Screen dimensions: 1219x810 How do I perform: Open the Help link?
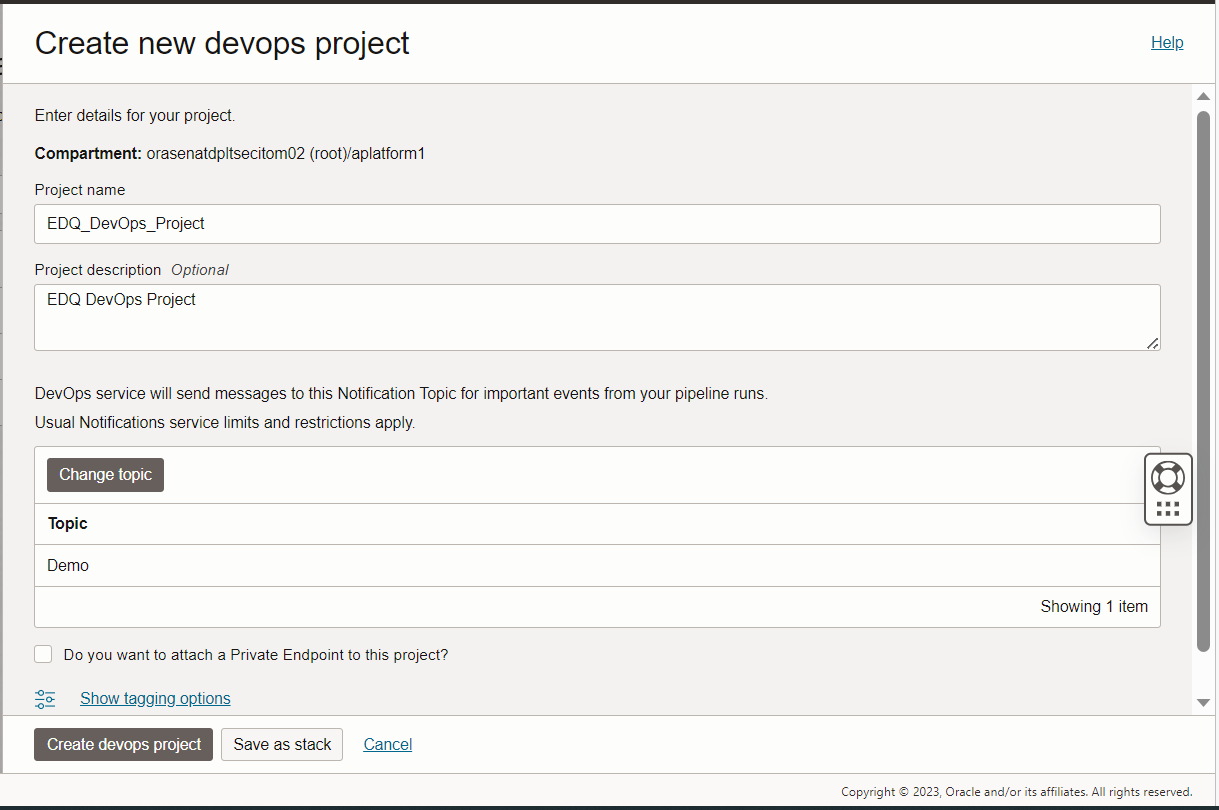1167,42
